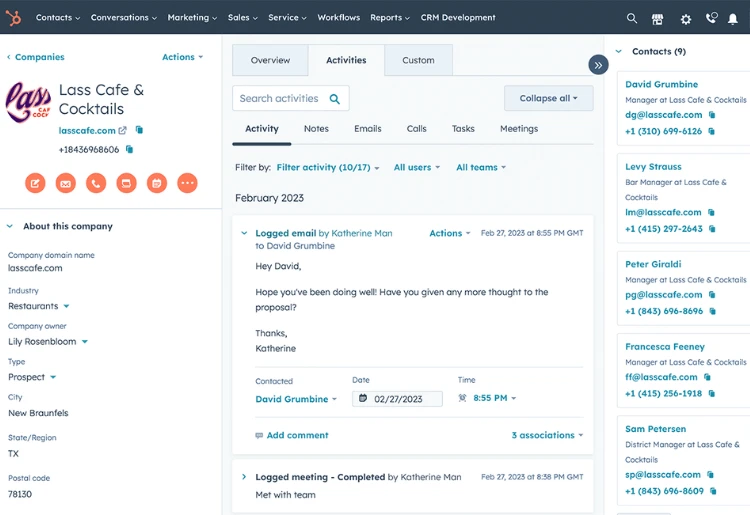Image resolution: width=750 pixels, height=515 pixels.
Task: Click the search magnifier in top navigation
Action: pyautogui.click(x=631, y=18)
